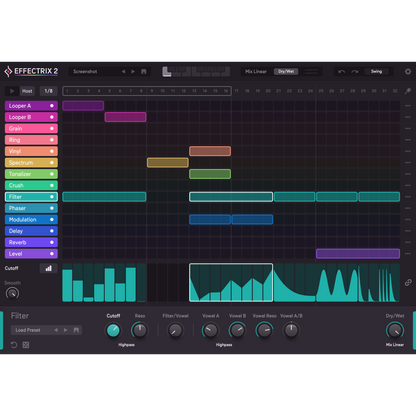Toggle the Phaser effect on/off dot
Screen dimensions: 416x416
pyautogui.click(x=52, y=208)
